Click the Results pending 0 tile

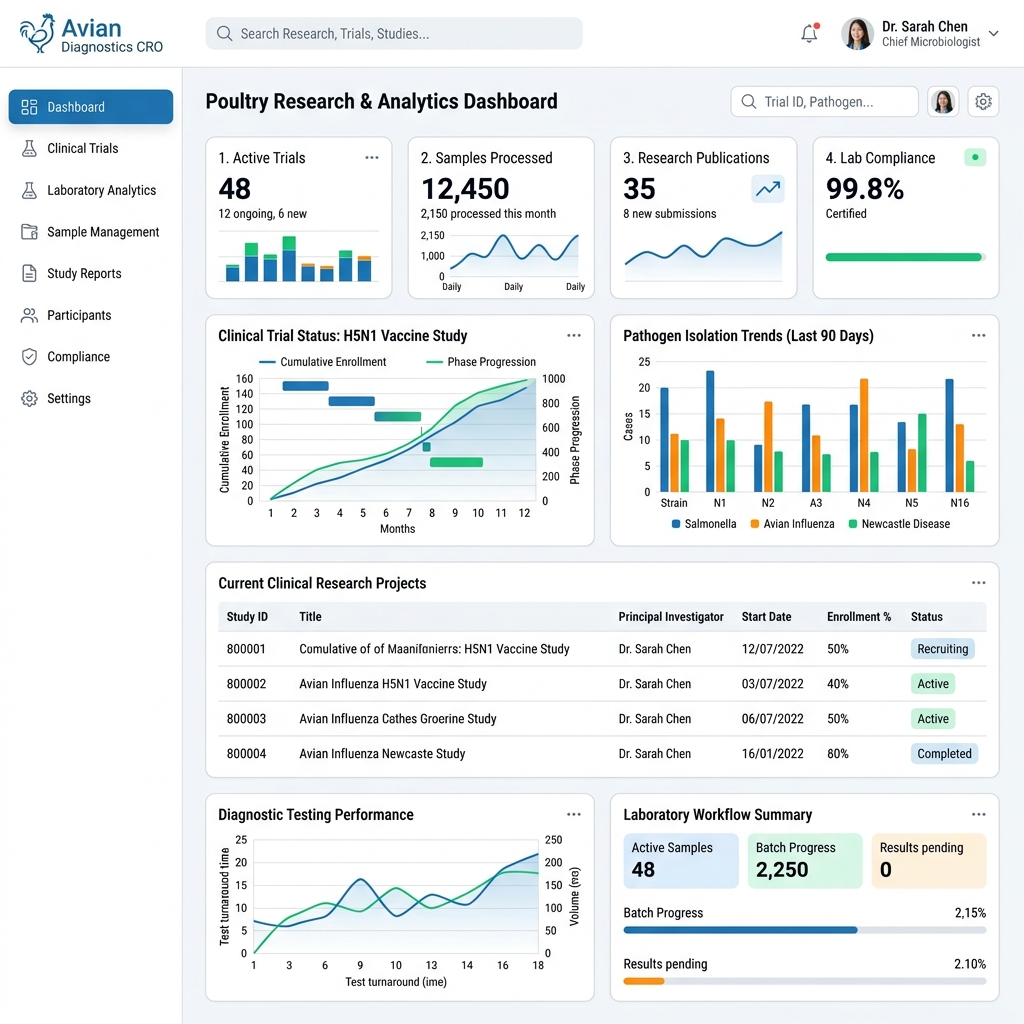point(929,861)
